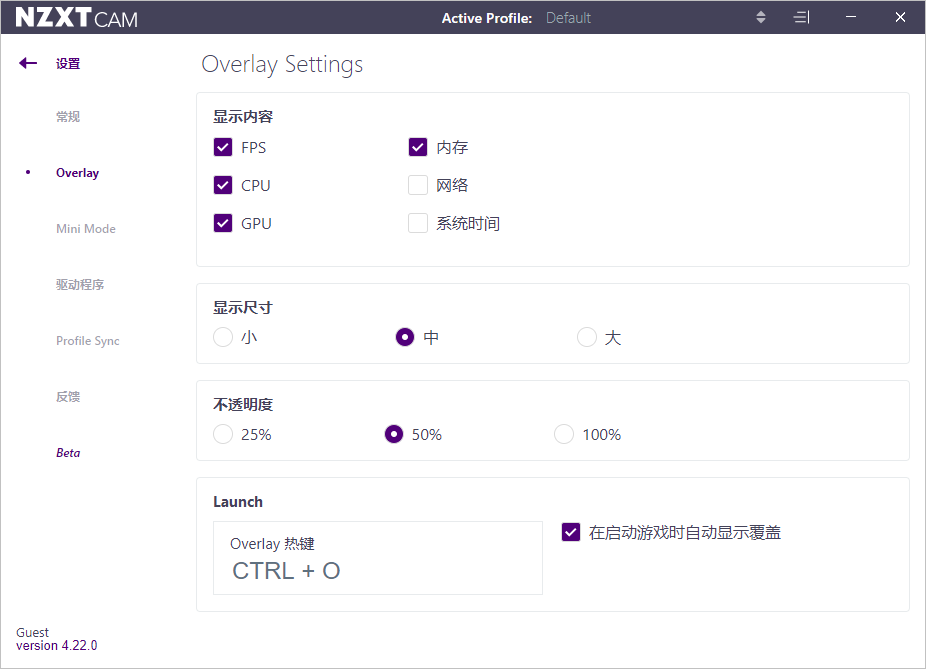
Task: Open the Mini Mode settings tab
Action: click(86, 229)
